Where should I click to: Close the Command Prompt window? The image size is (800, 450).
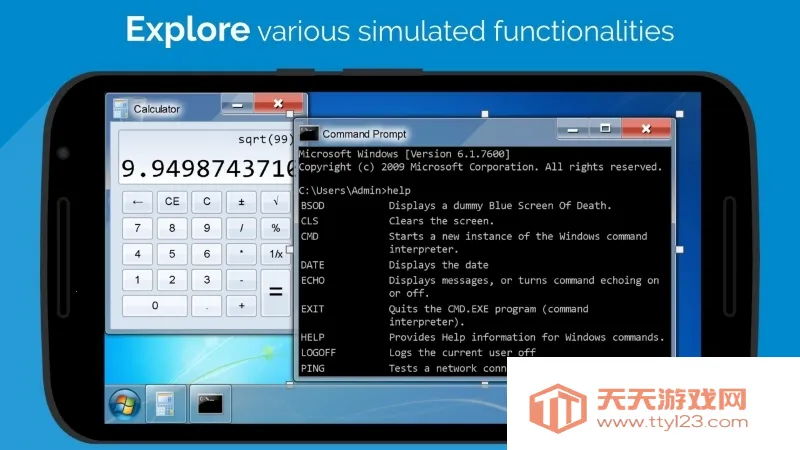[646, 129]
